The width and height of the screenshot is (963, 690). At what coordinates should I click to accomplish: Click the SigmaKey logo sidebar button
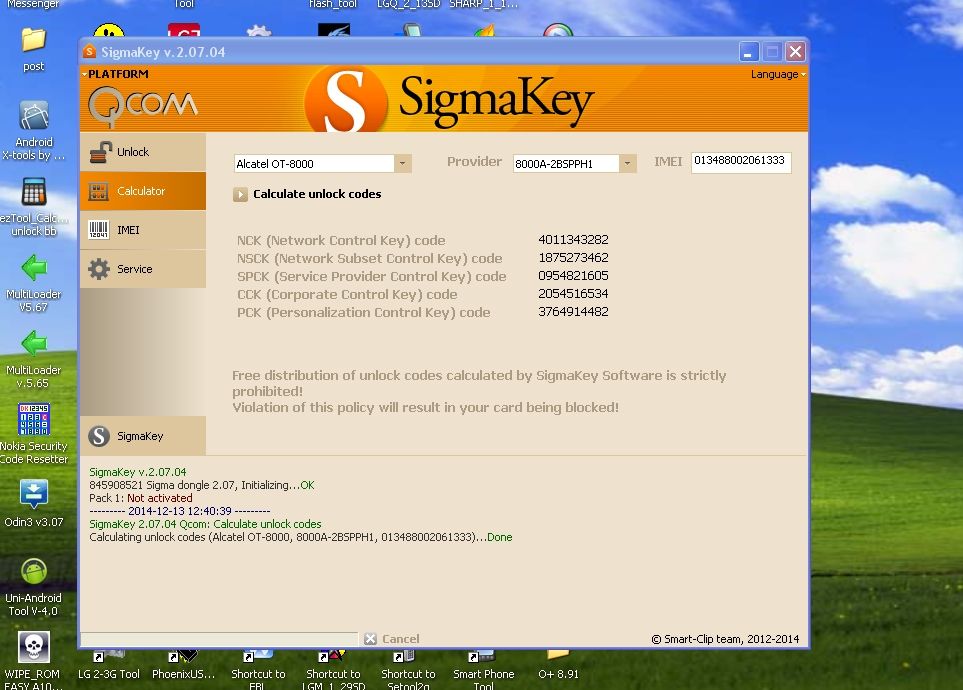[142, 436]
